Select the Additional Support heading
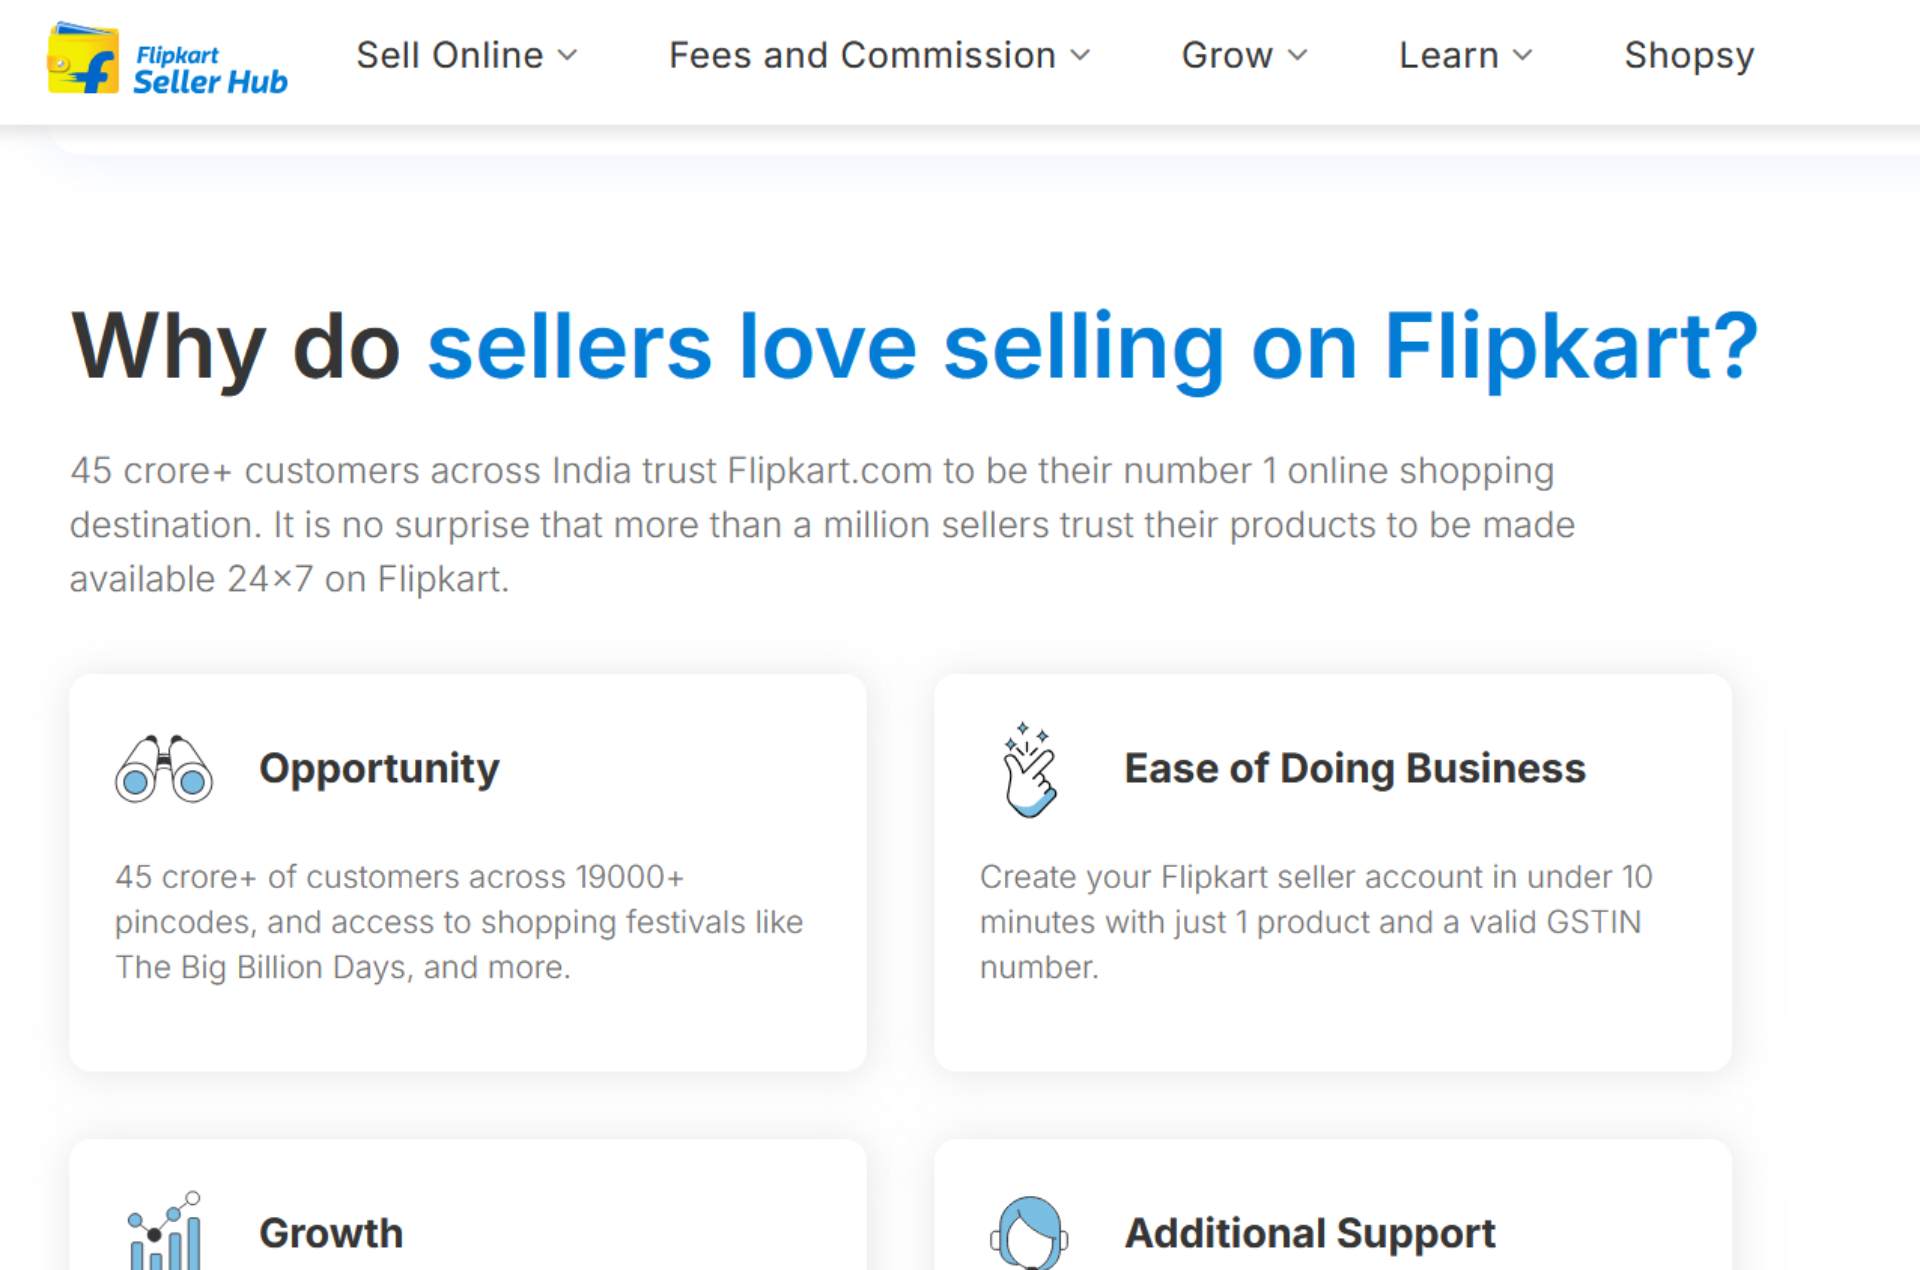The height and width of the screenshot is (1270, 1920). tap(1310, 1234)
